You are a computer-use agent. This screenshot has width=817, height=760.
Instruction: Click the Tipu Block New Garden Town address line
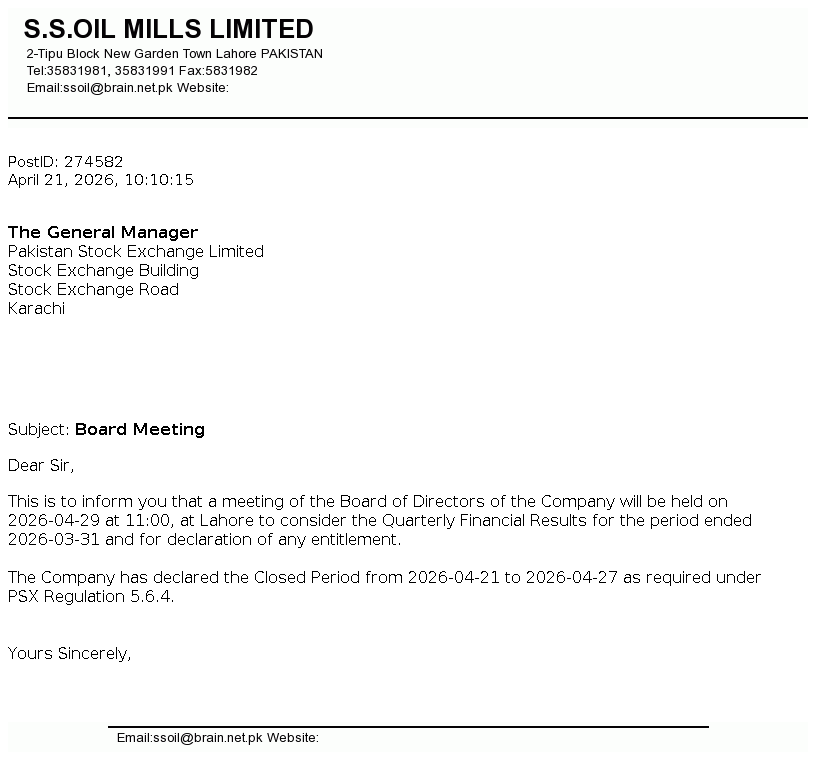point(174,54)
